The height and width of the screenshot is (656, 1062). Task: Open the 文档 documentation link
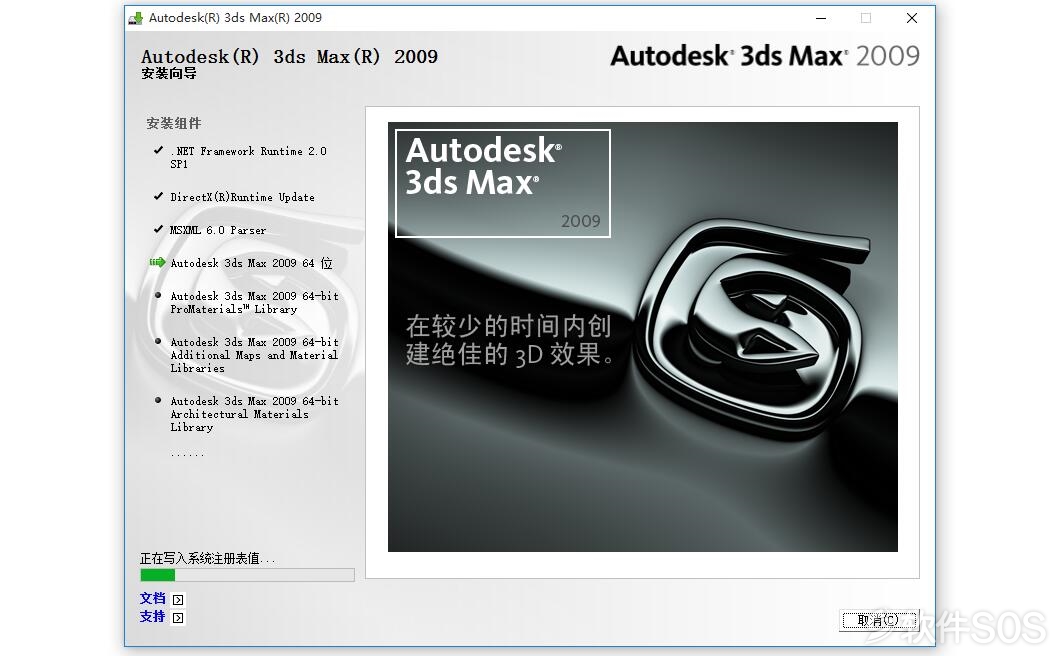point(152,598)
